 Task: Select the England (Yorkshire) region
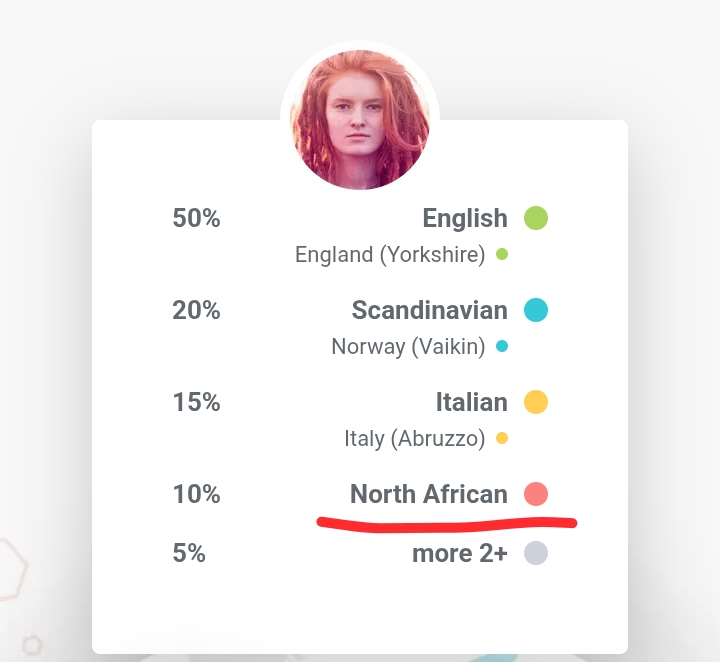[390, 255]
